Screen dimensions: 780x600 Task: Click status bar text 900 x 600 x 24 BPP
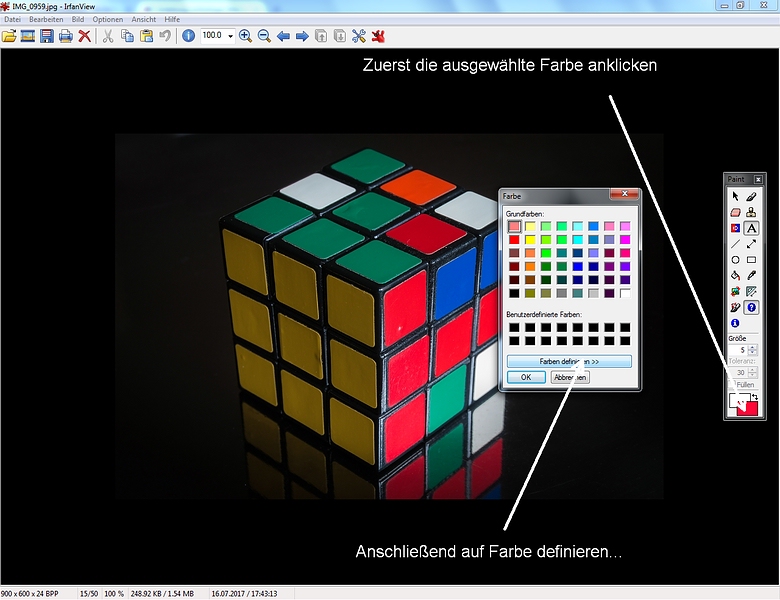tap(30, 594)
